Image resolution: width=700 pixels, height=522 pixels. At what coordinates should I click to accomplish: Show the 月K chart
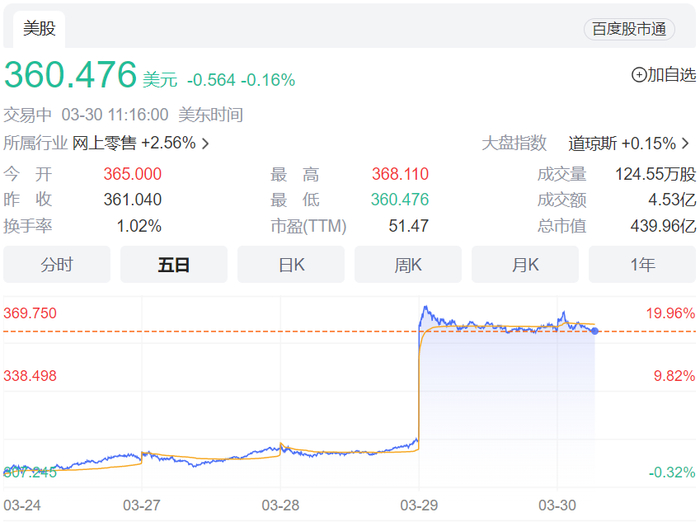[525, 265]
